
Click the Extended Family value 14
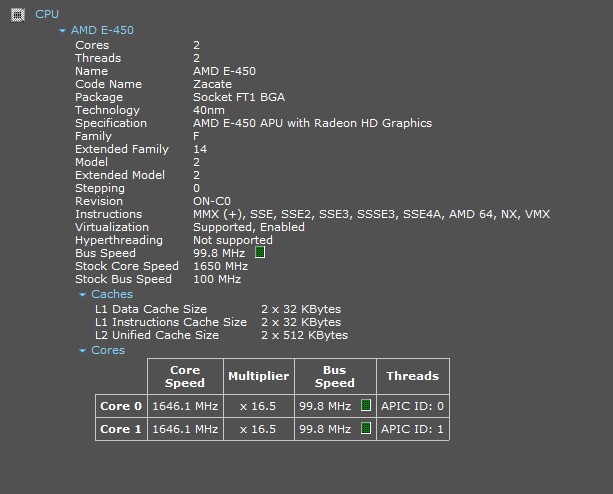click(200, 149)
